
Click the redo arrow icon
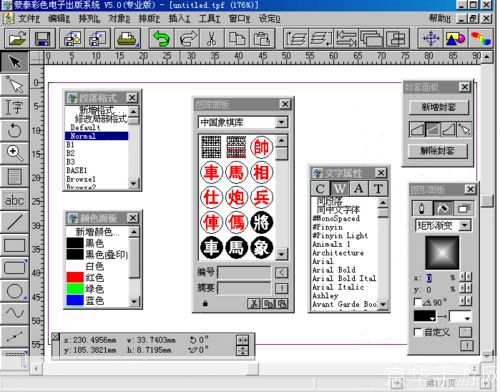tap(187, 39)
